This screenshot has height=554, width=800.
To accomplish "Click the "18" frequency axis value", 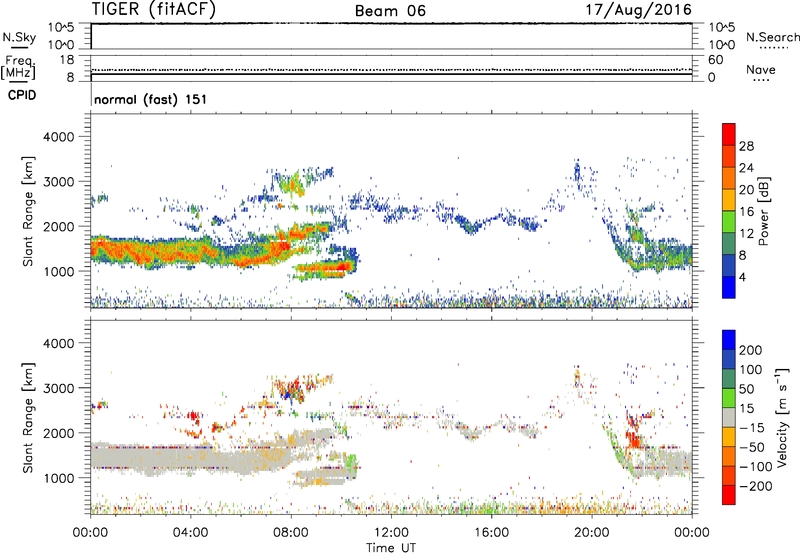I will pyautogui.click(x=67, y=60).
